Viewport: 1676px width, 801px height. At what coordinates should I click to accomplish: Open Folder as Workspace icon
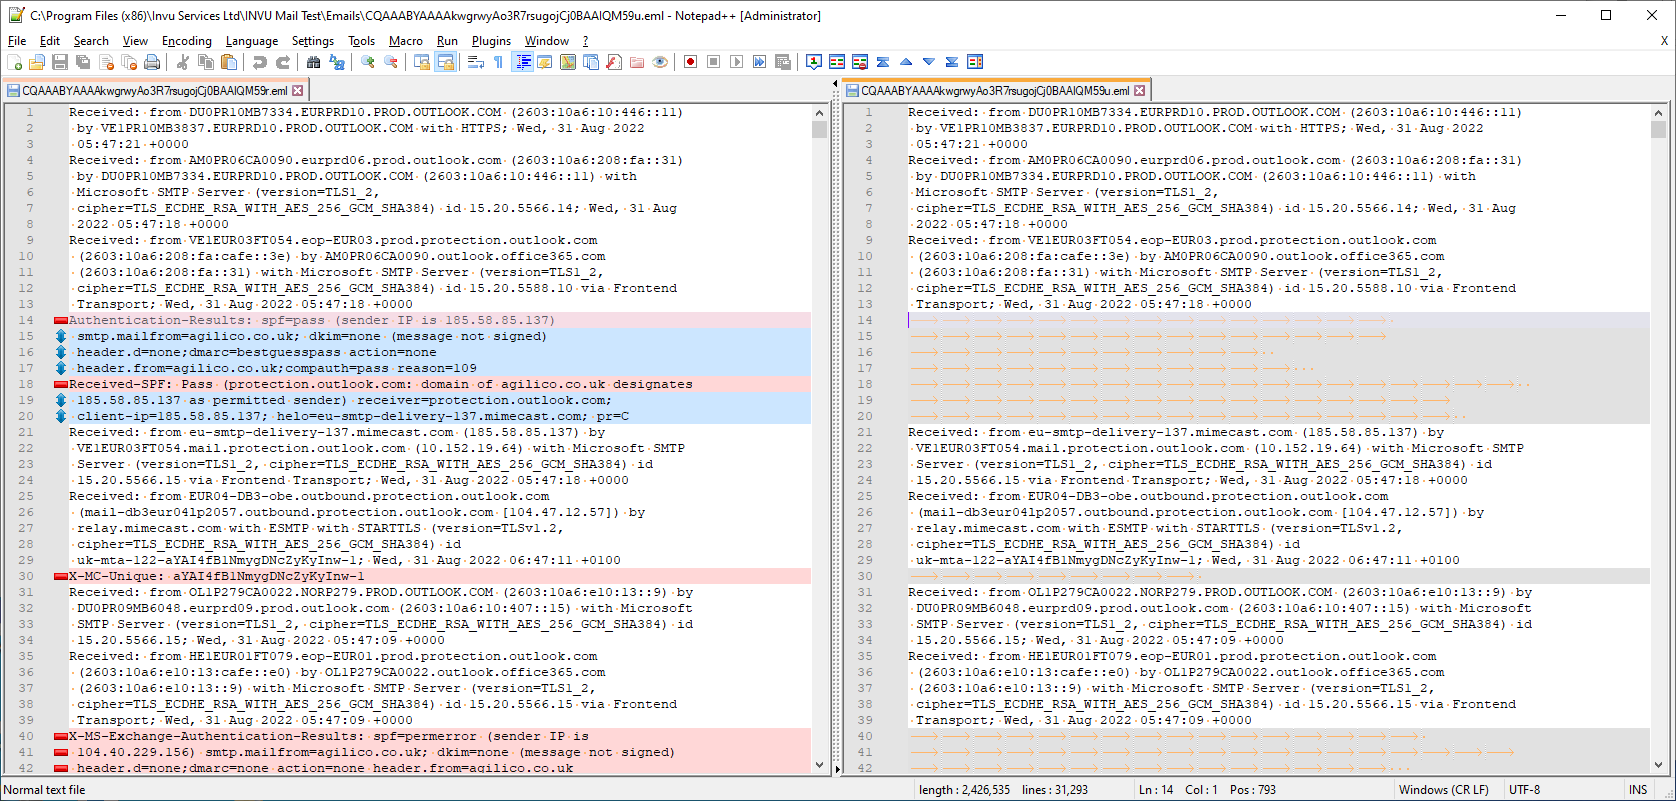pyautogui.click(x=637, y=62)
